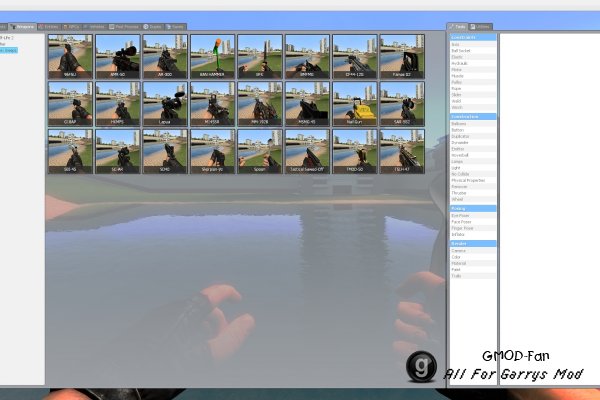
Task: Select the Emitter tool
Action: (x=473, y=149)
